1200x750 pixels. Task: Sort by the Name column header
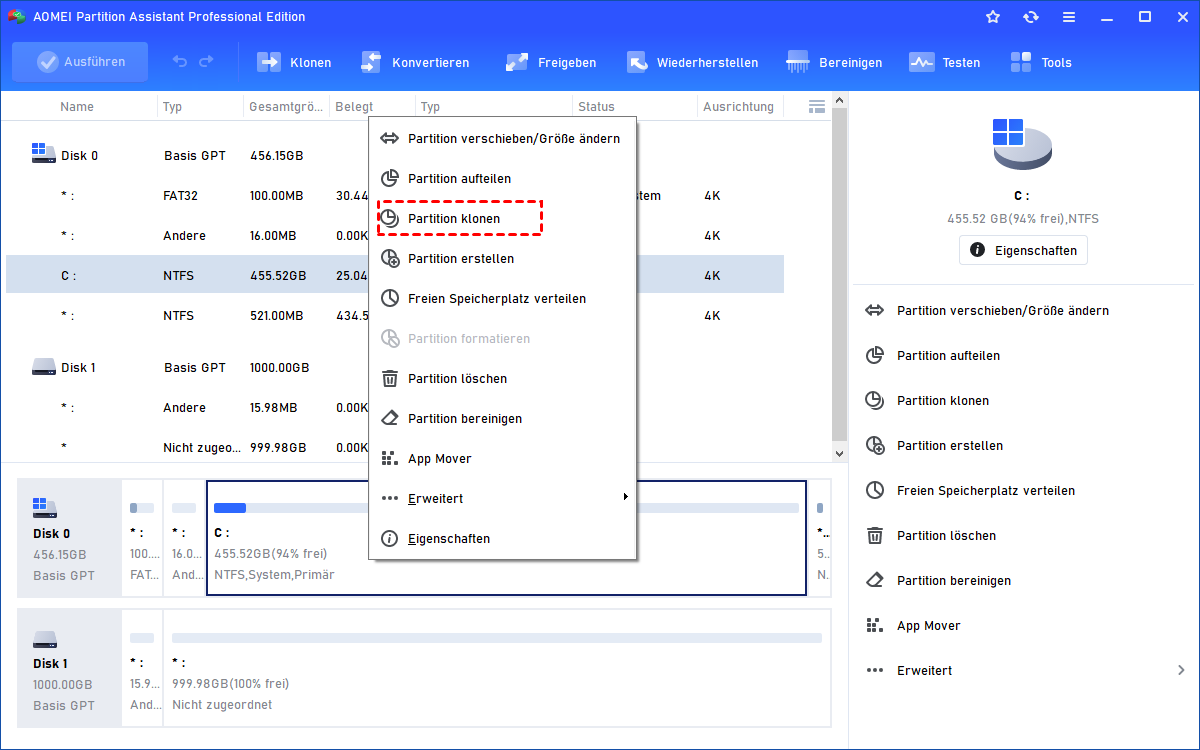[x=77, y=107]
